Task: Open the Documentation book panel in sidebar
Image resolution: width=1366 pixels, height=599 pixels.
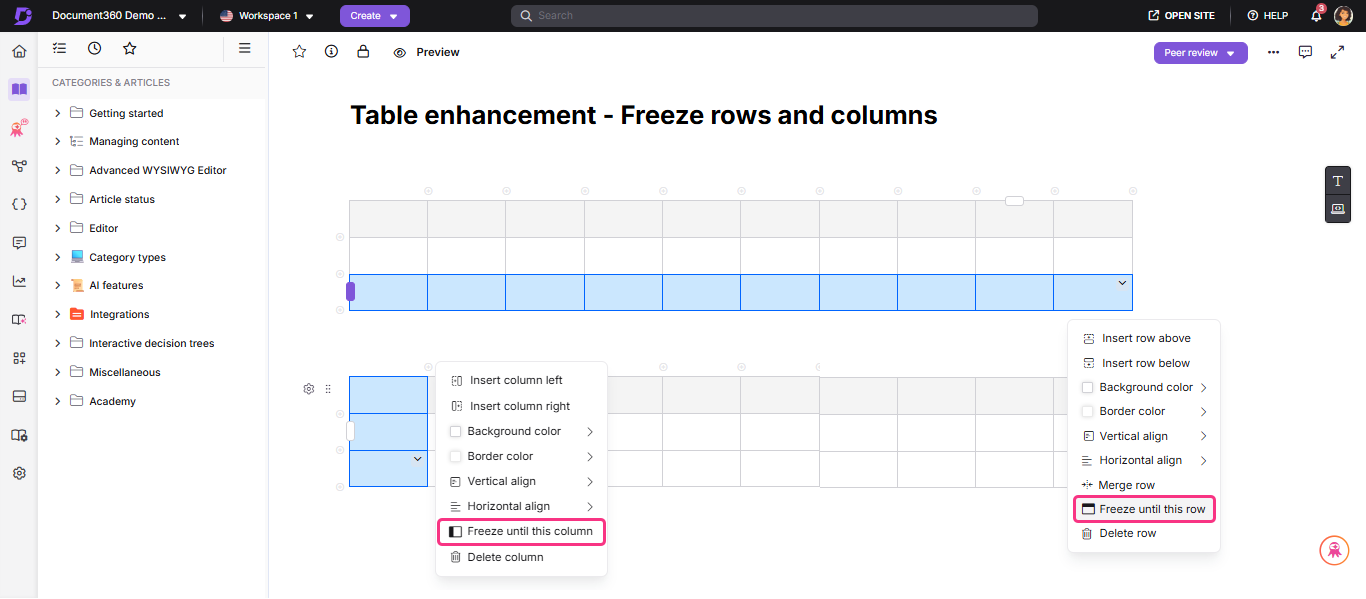Action: 18,89
